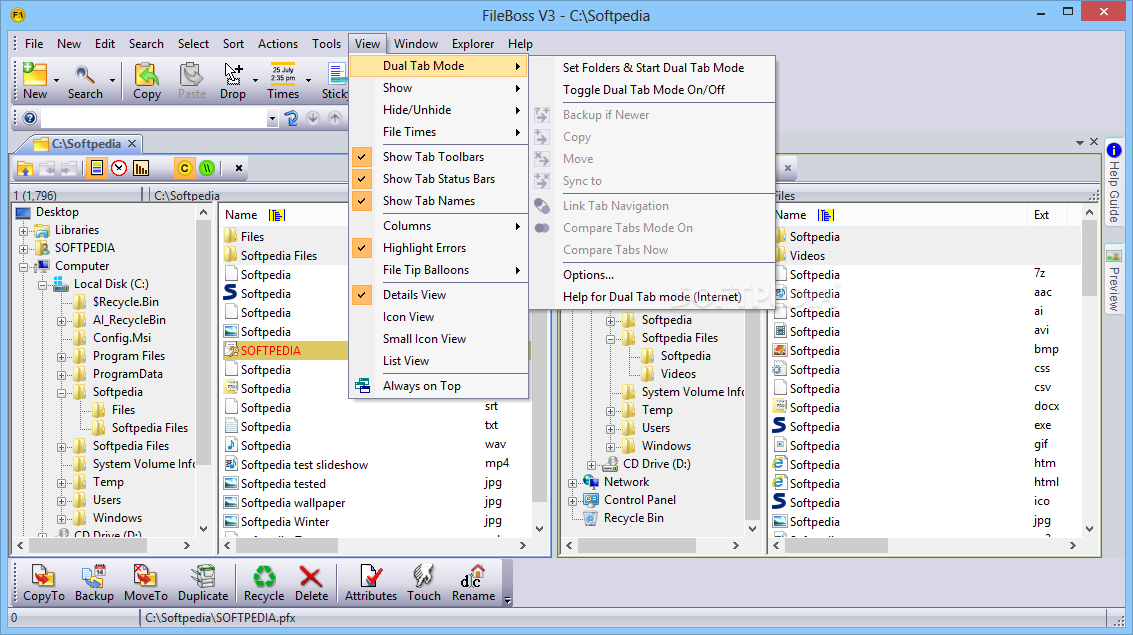Click the New toolbar icon
1133x635 pixels.
35,81
